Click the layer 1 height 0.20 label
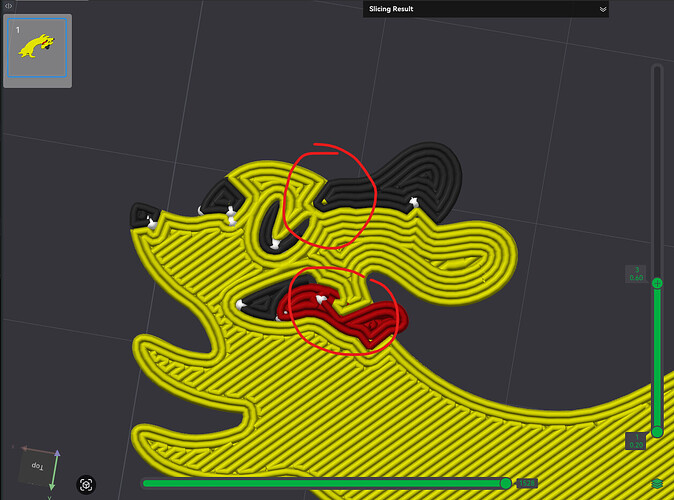The image size is (674, 500). tap(636, 441)
